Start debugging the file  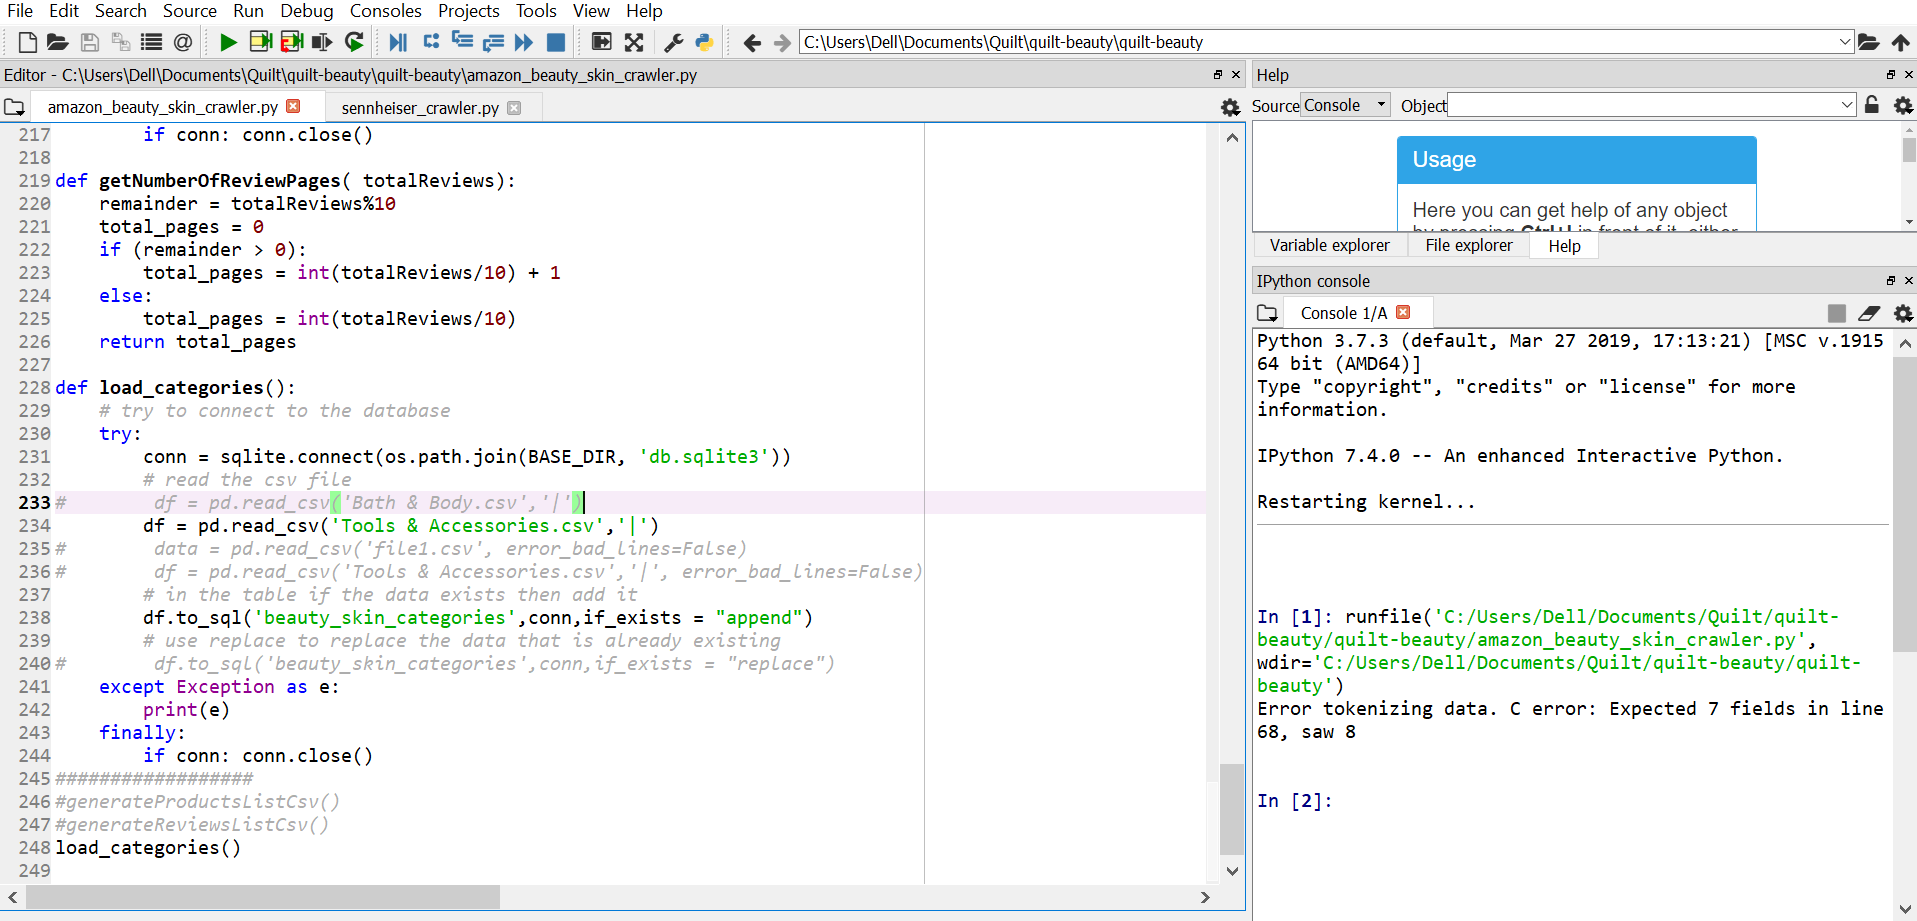point(398,42)
